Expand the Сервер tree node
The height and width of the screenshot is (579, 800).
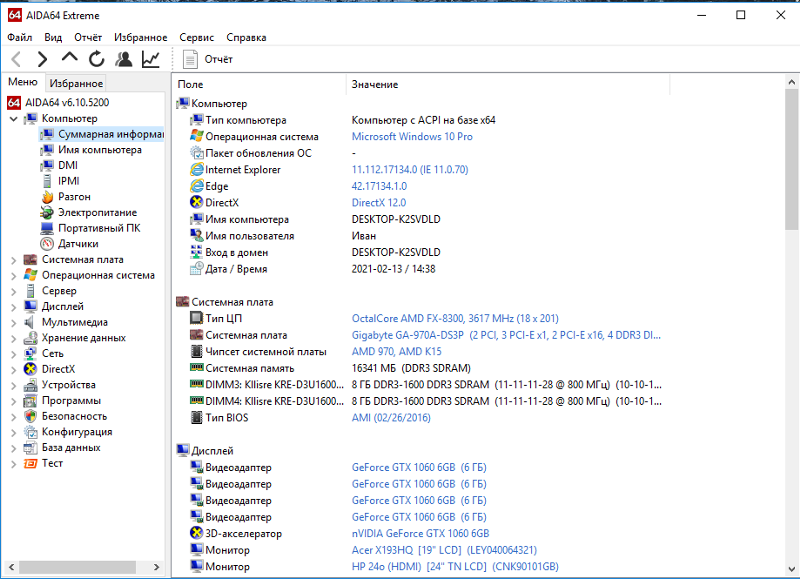pyautogui.click(x=14, y=291)
